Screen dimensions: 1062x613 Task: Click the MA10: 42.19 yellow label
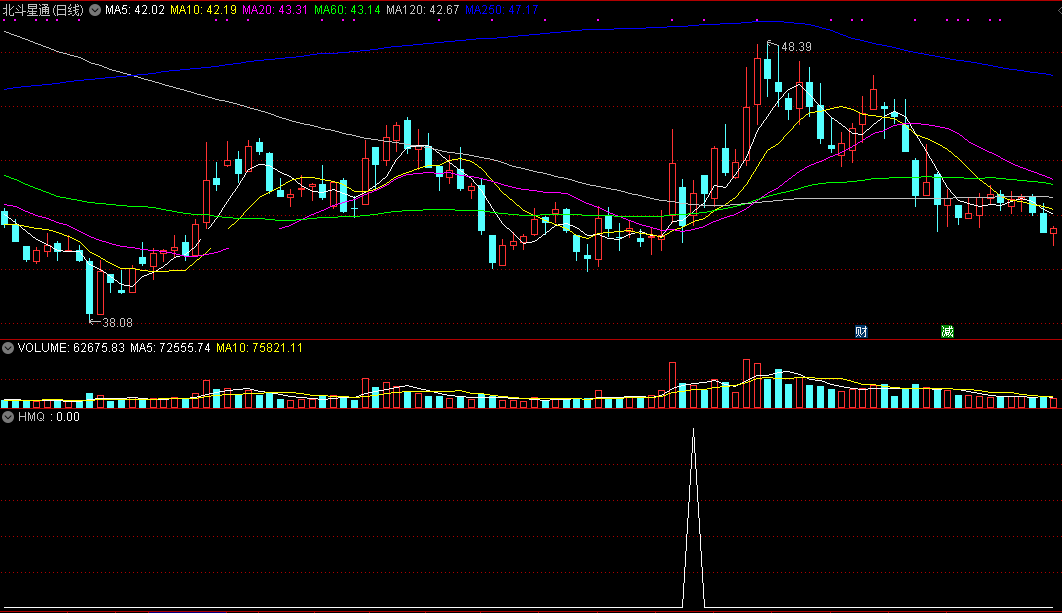tap(203, 10)
